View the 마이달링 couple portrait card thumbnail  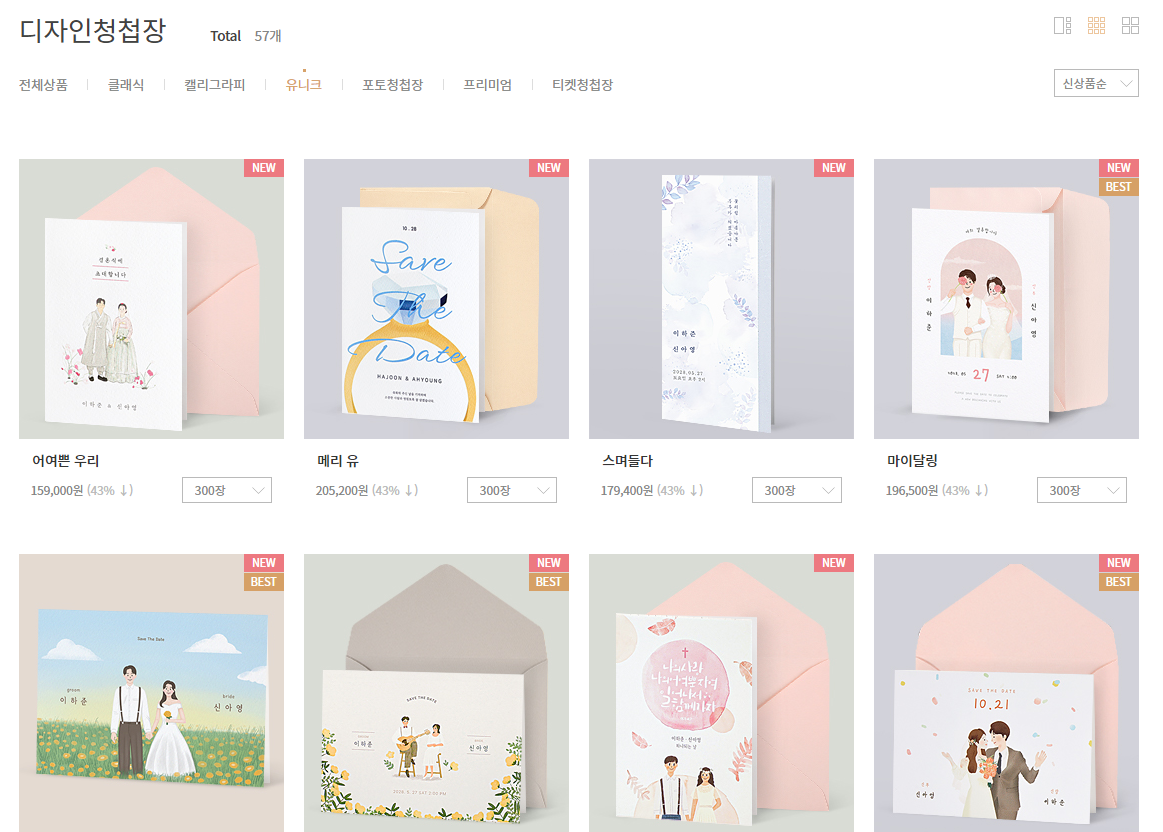[x=1006, y=299]
